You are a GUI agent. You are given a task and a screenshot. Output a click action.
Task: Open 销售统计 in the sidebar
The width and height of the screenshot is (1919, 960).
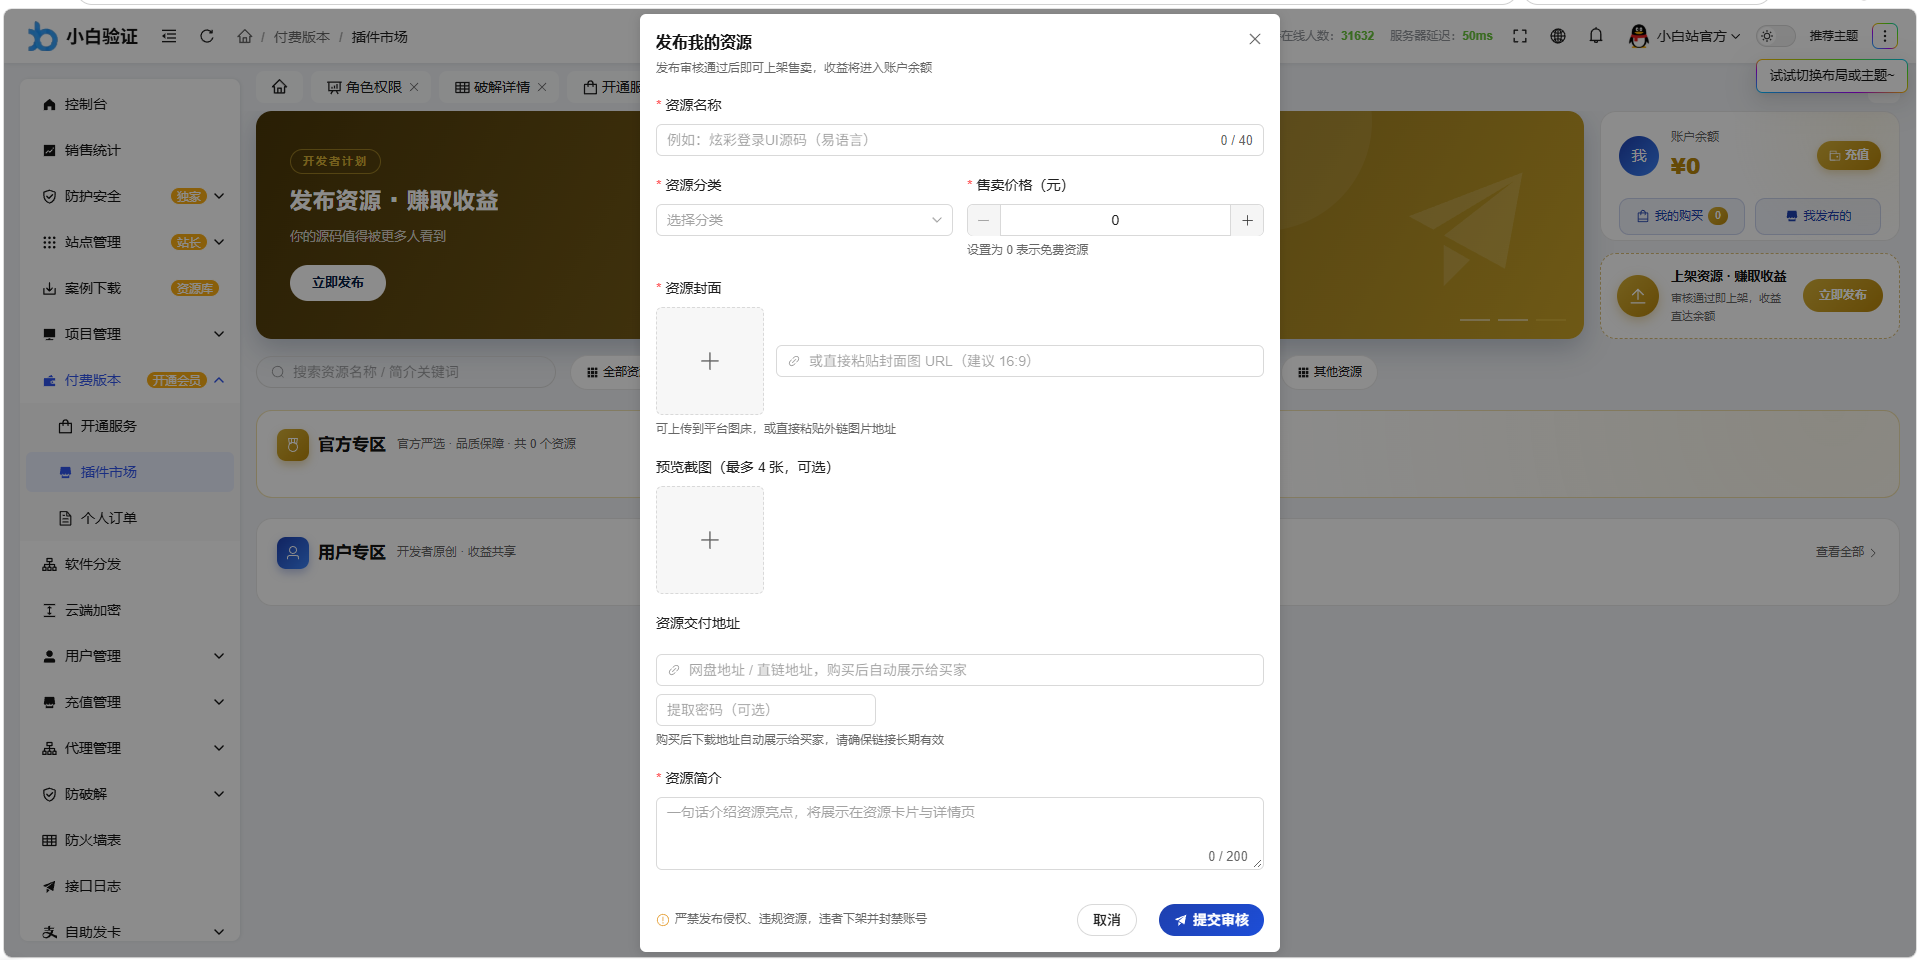[x=130, y=150]
